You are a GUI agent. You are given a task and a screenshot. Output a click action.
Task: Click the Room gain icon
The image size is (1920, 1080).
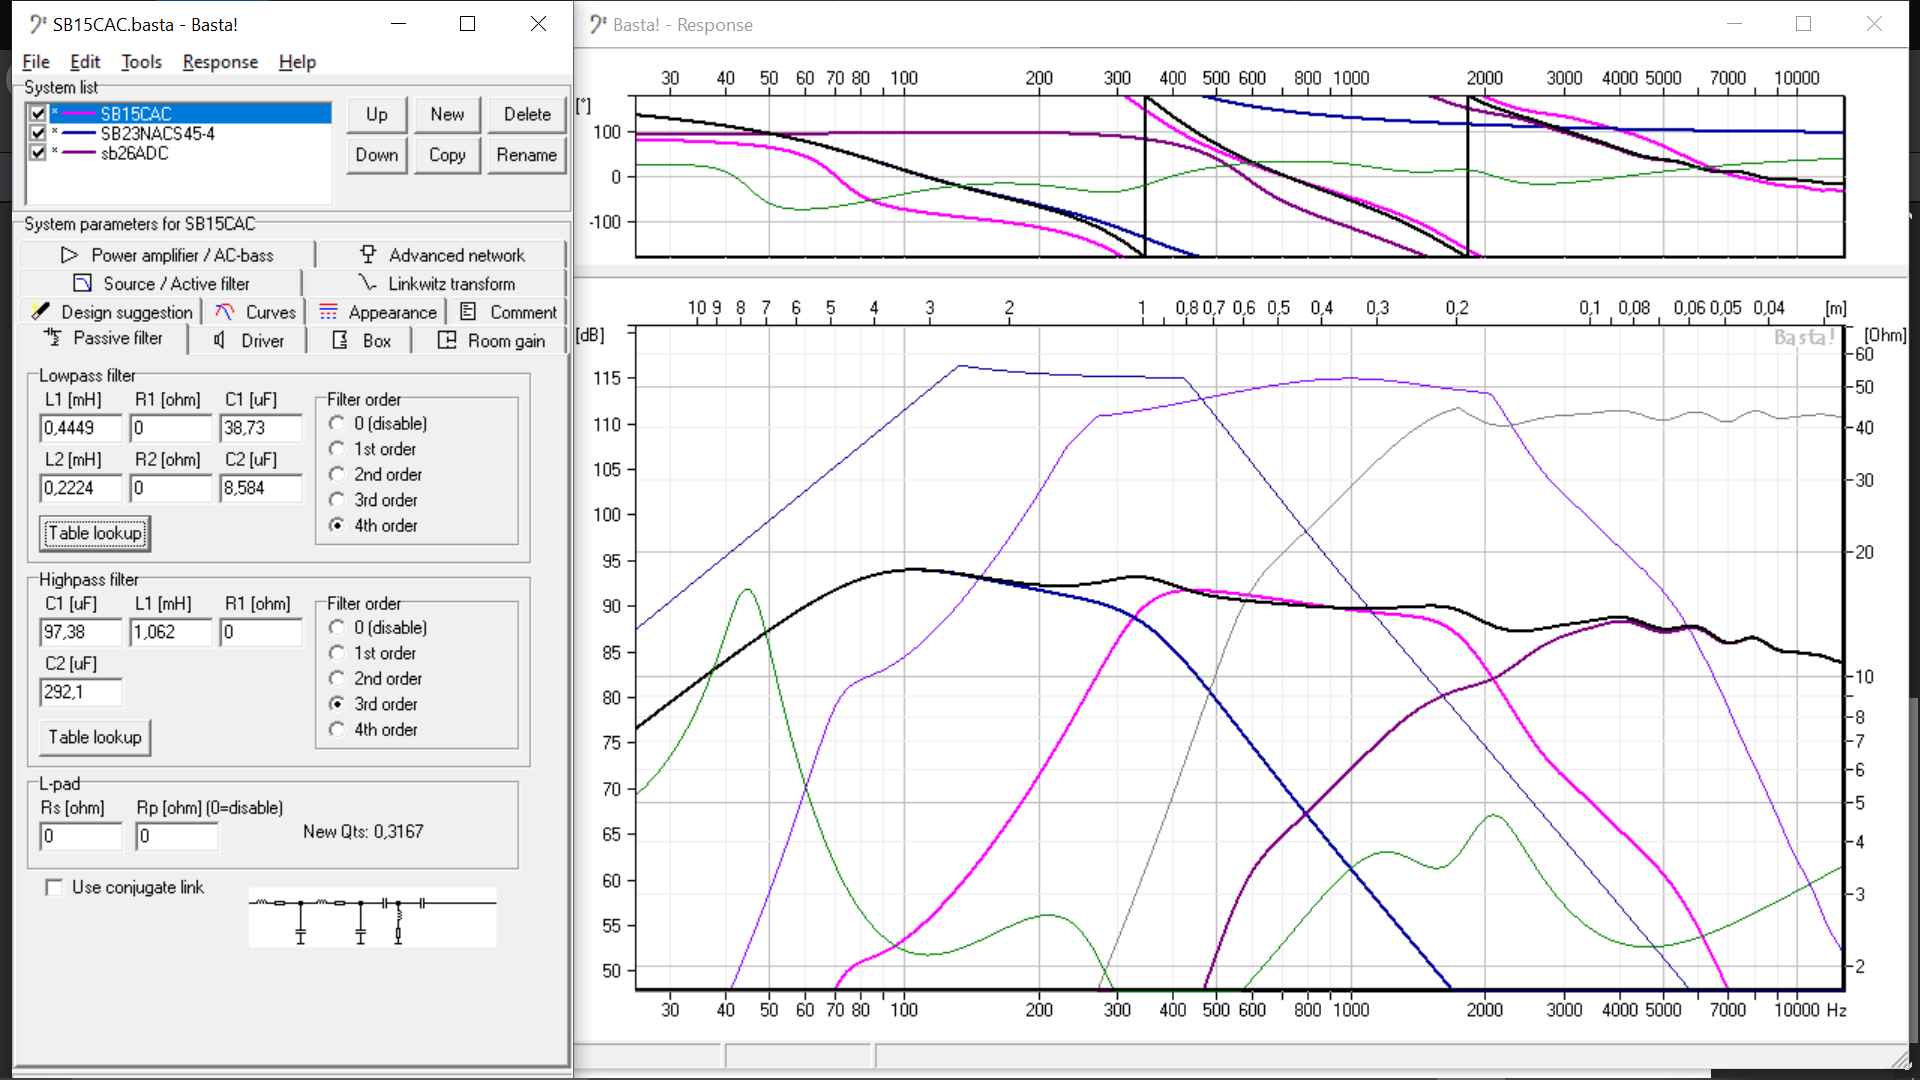447,341
